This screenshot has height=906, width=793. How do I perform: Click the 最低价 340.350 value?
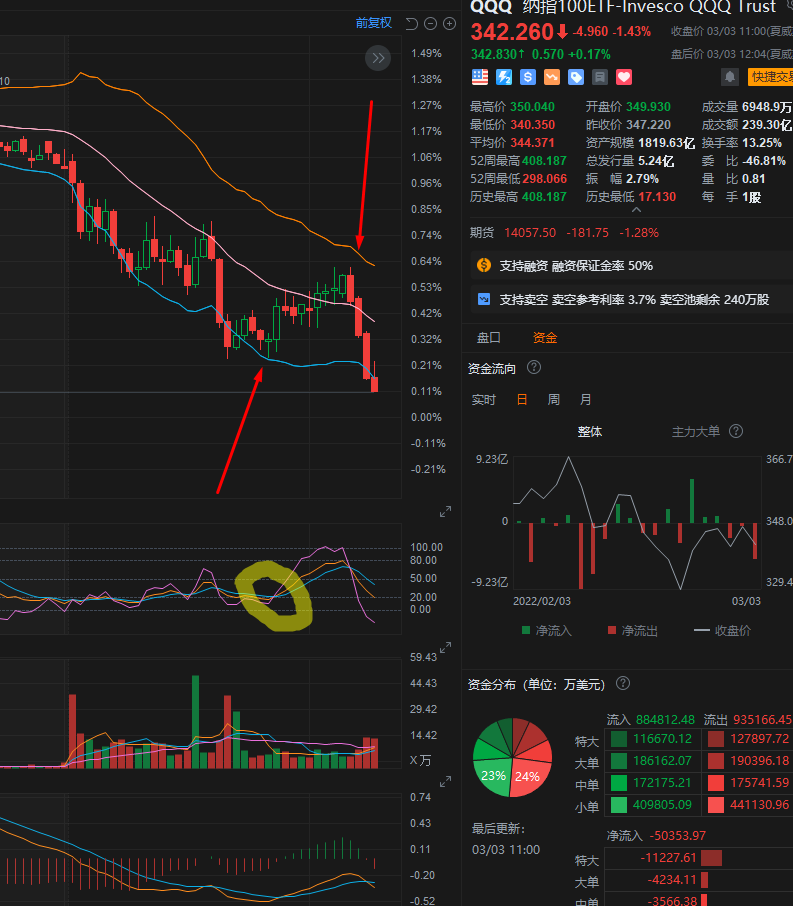(x=532, y=125)
